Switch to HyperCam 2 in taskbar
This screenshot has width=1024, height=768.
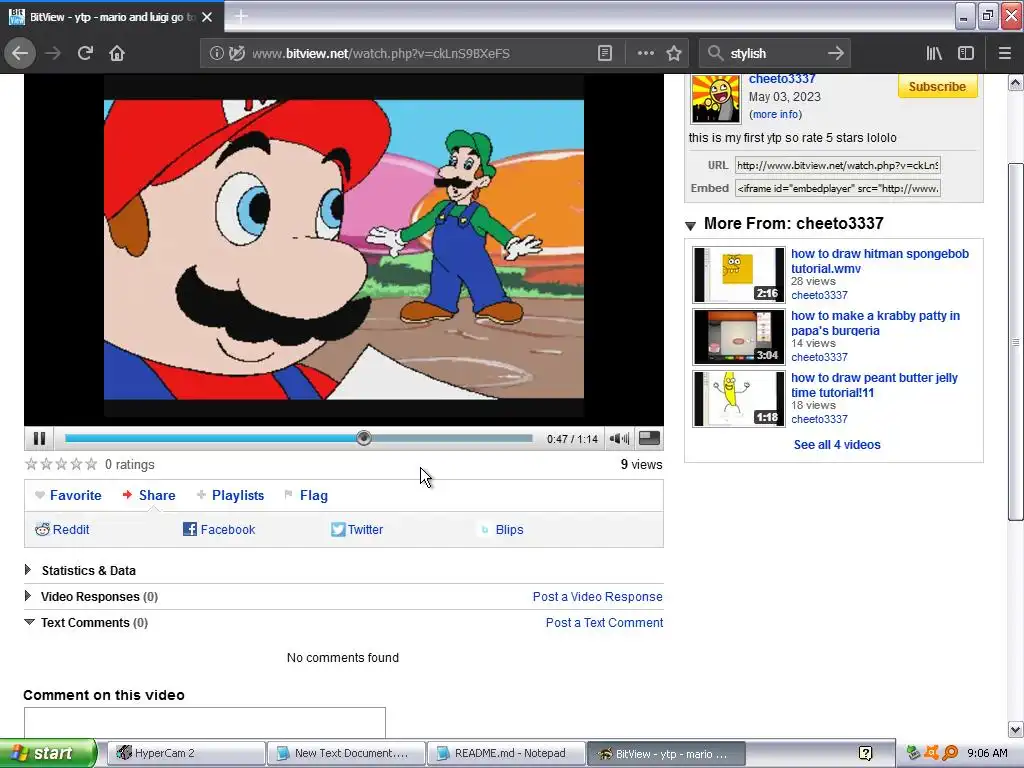click(185, 753)
